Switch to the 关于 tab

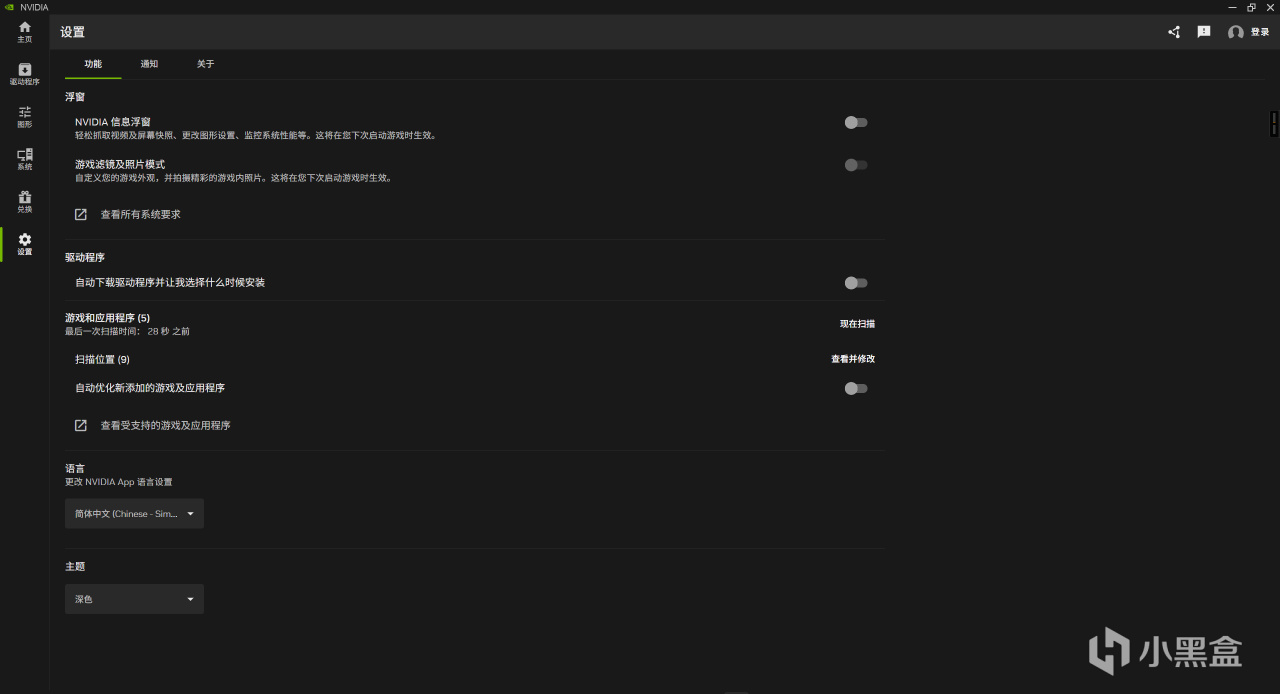pyautogui.click(x=205, y=64)
